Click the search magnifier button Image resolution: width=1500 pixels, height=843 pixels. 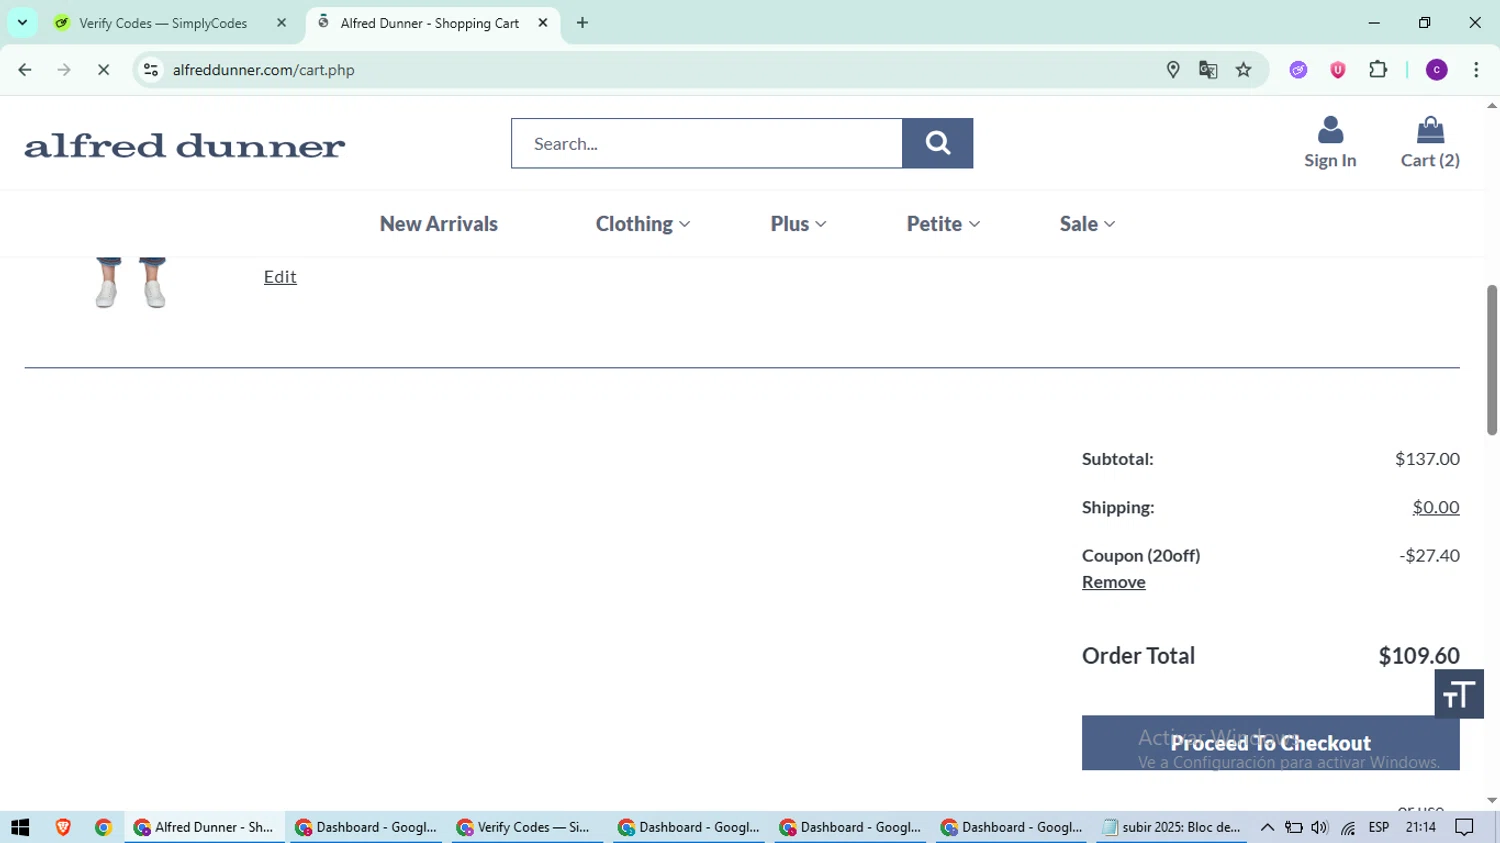(937, 143)
